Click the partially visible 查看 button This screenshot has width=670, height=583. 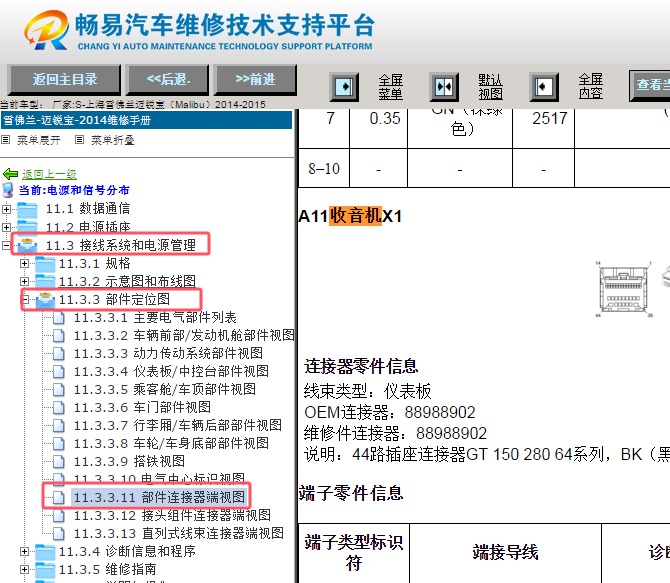click(x=649, y=85)
